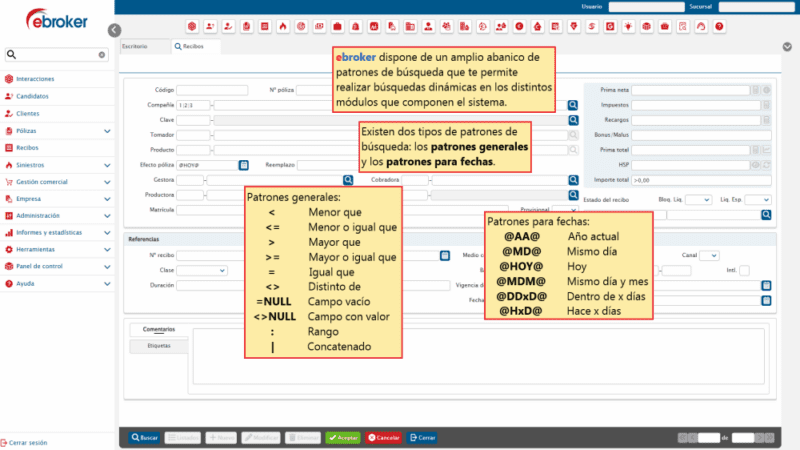Expand the Administración sidebar section
The image size is (800, 450).
(x=107, y=216)
